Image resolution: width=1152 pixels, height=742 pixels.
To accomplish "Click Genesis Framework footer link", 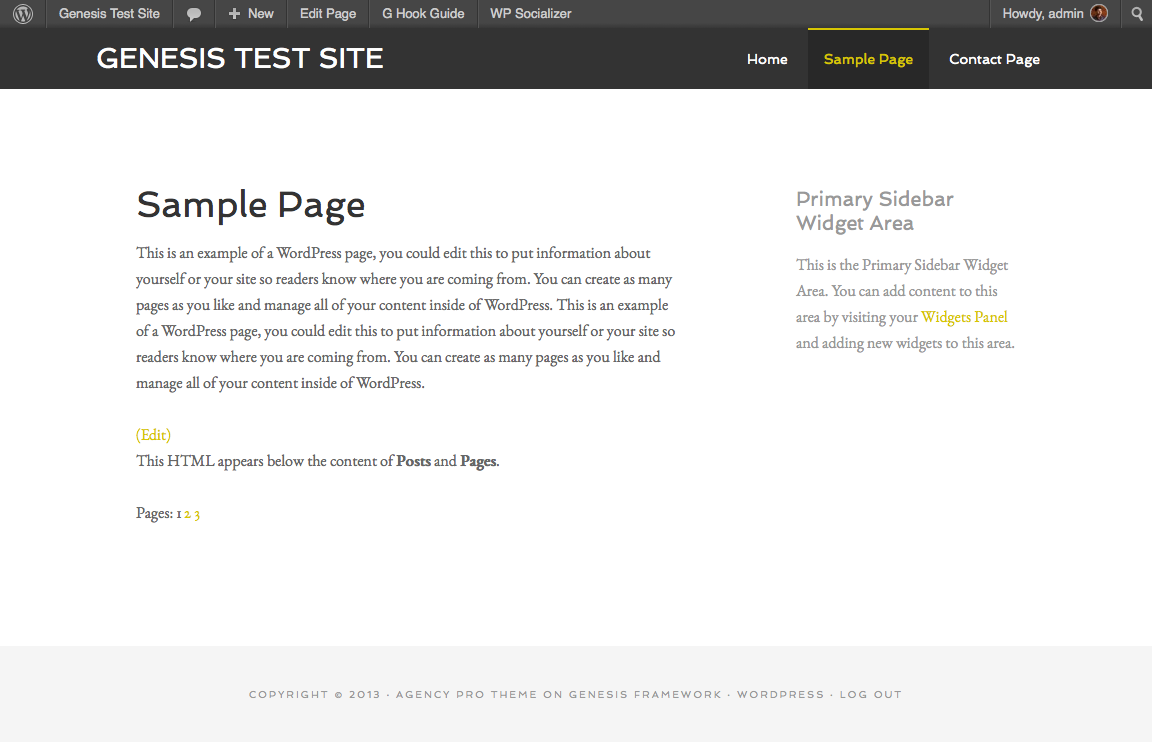I will (x=645, y=694).
